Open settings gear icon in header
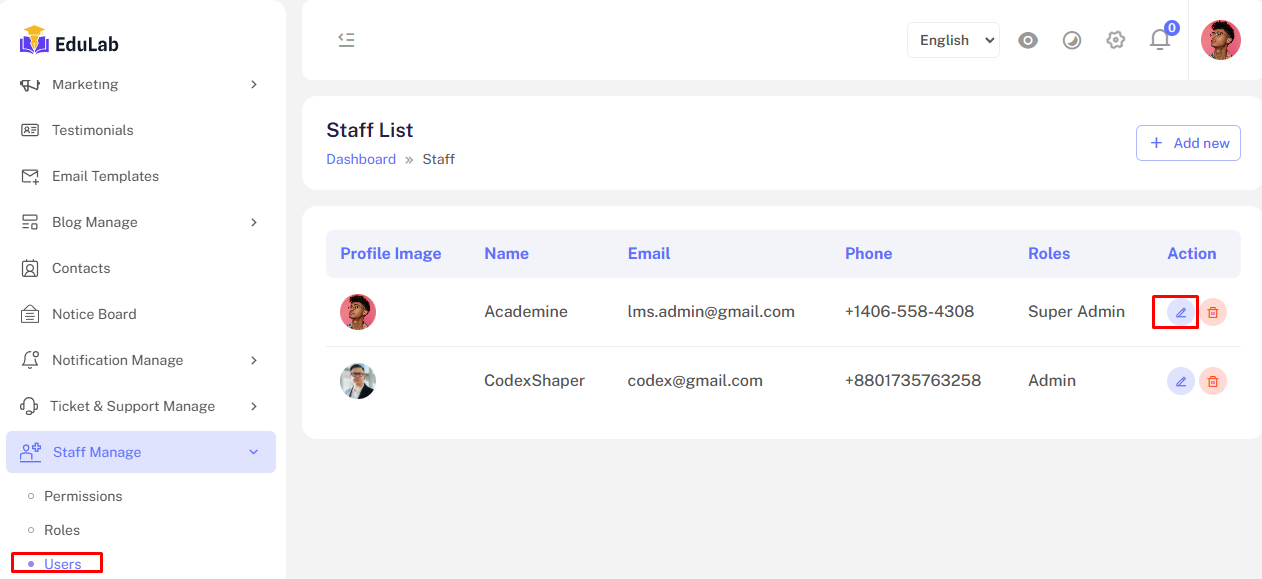 pyautogui.click(x=1115, y=40)
